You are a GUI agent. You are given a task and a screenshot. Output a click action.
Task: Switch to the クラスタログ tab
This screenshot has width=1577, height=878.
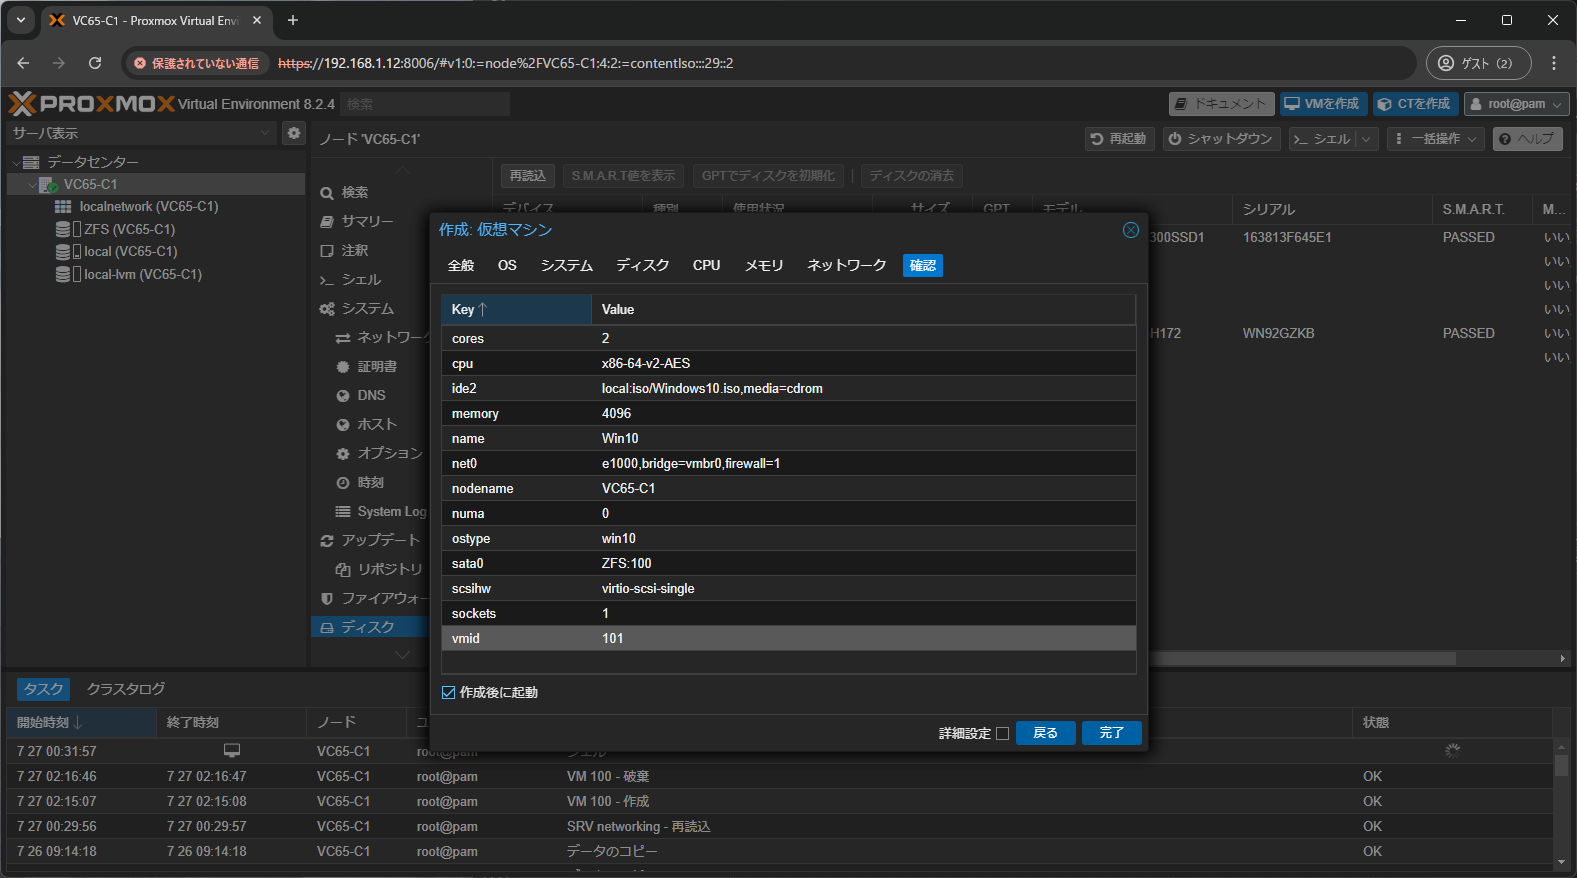[x=126, y=689]
